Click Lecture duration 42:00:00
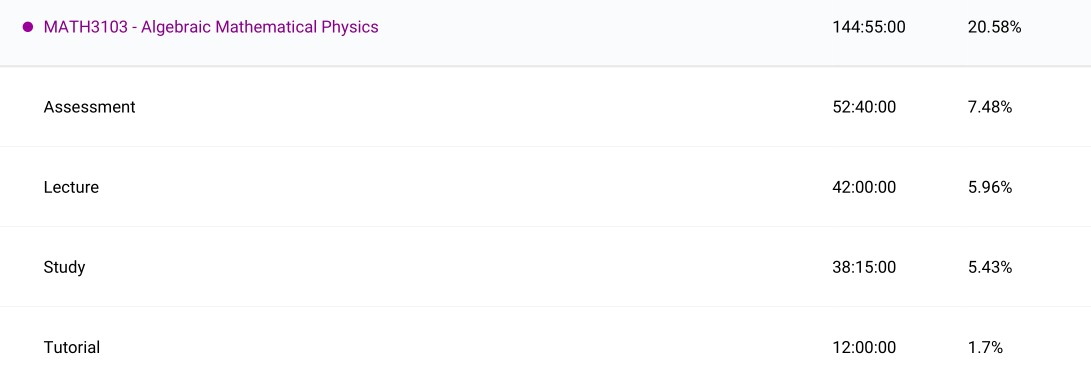This screenshot has height=379, width=1091. [x=864, y=187]
